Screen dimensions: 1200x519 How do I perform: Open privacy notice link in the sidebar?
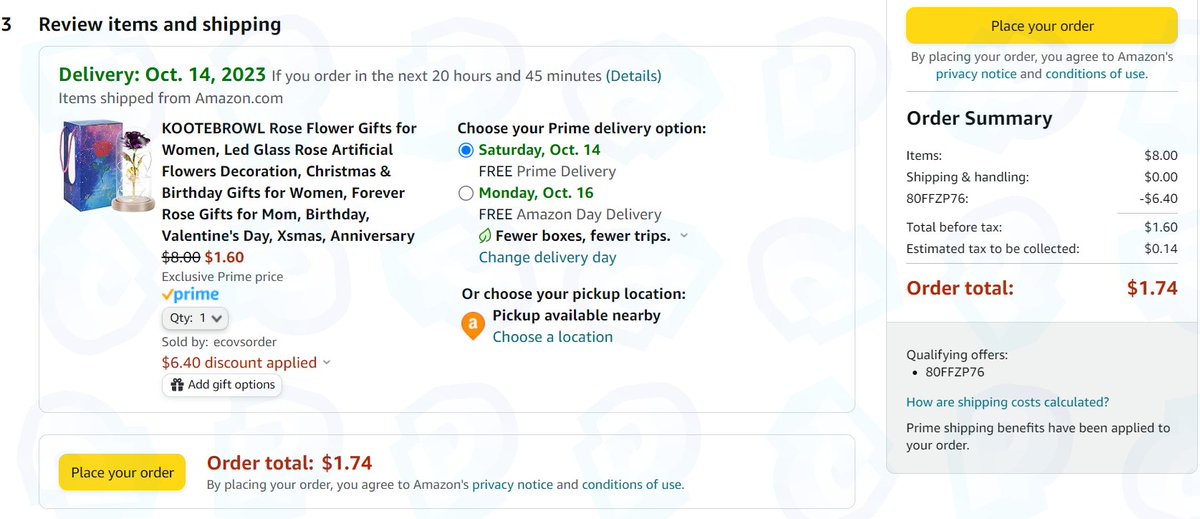976,74
